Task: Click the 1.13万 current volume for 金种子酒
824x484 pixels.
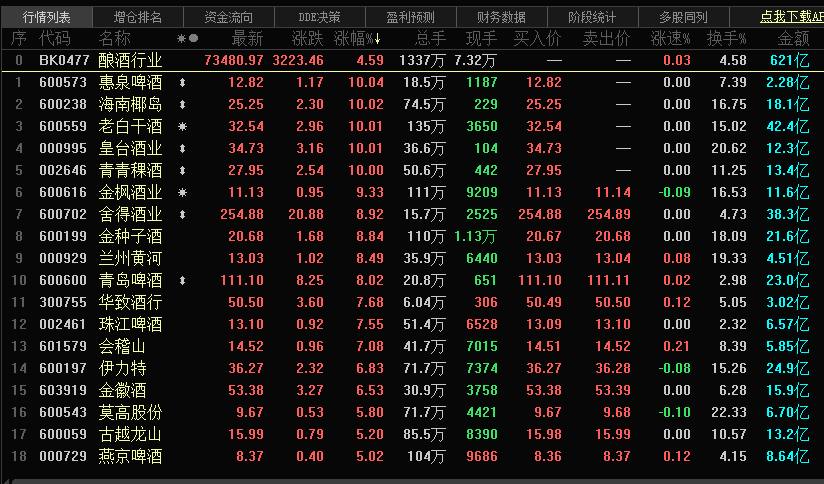Action: point(475,236)
